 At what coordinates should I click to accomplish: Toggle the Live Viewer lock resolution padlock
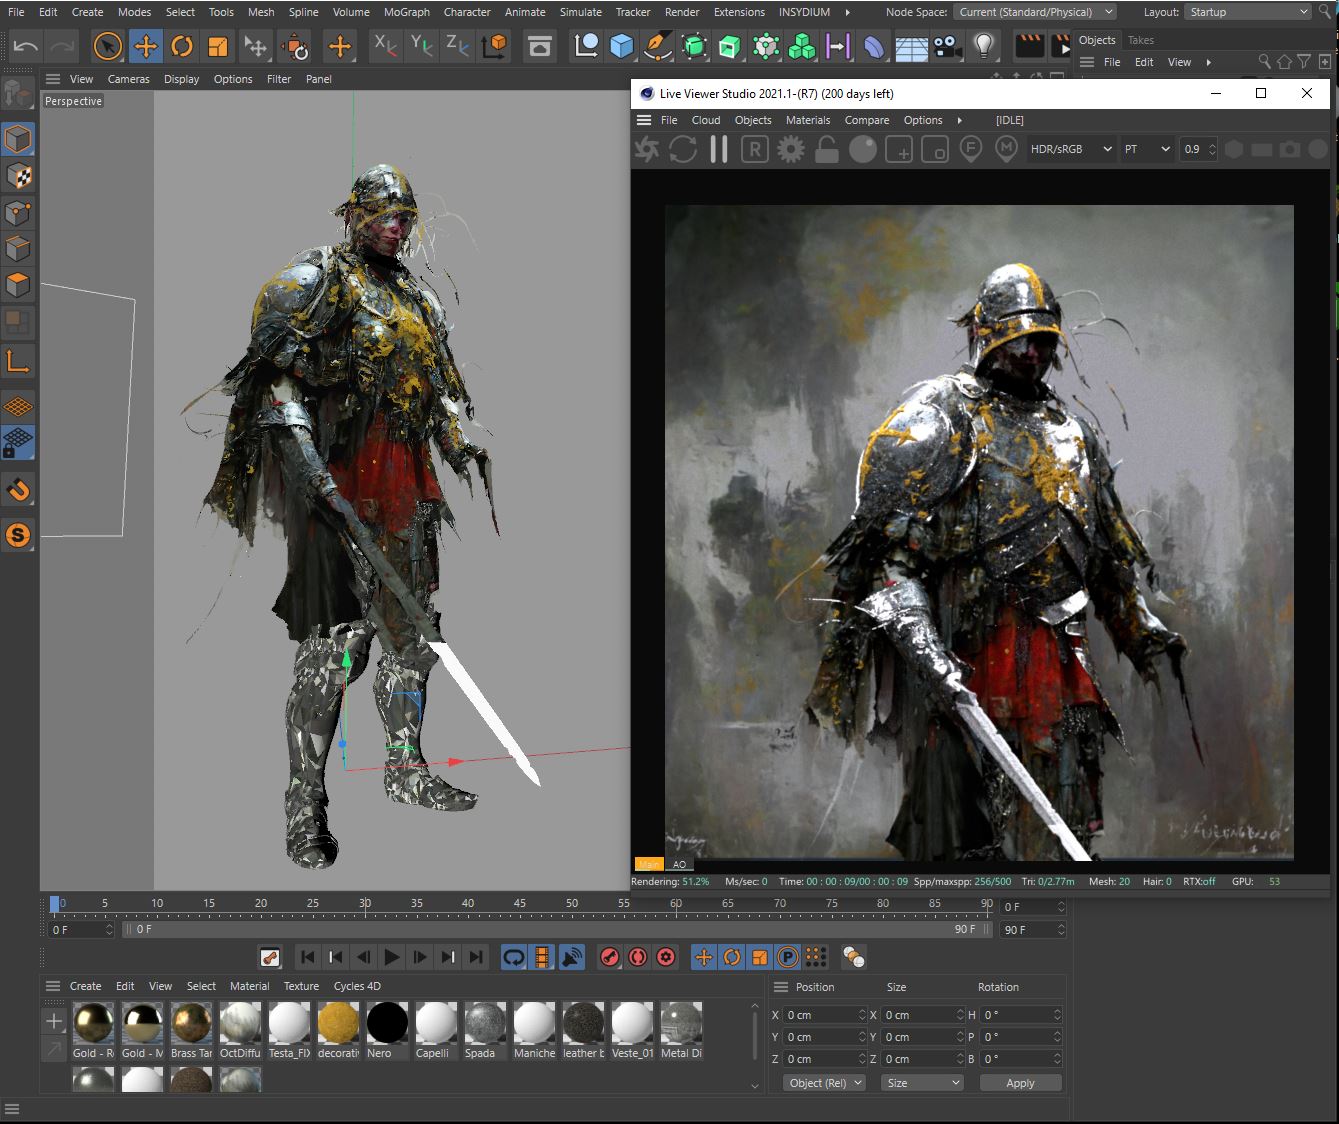826,149
